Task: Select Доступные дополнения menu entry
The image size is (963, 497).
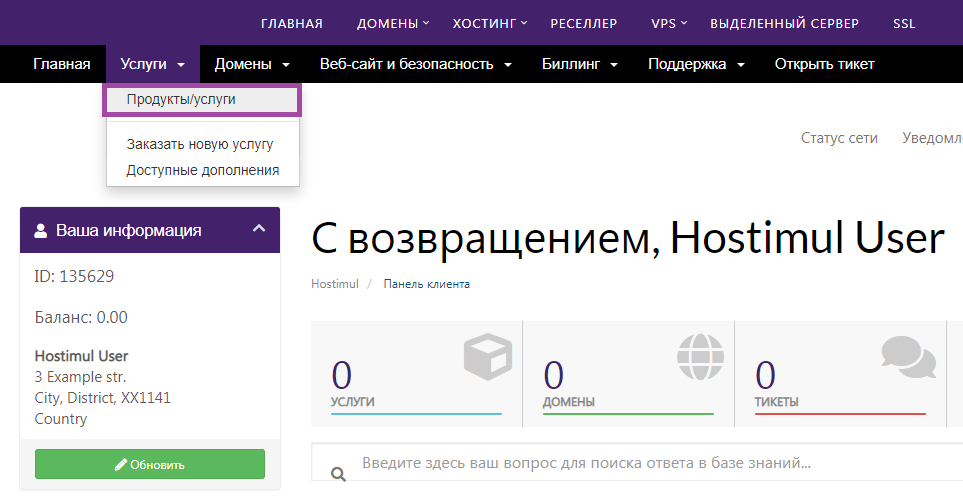Action: click(202, 170)
